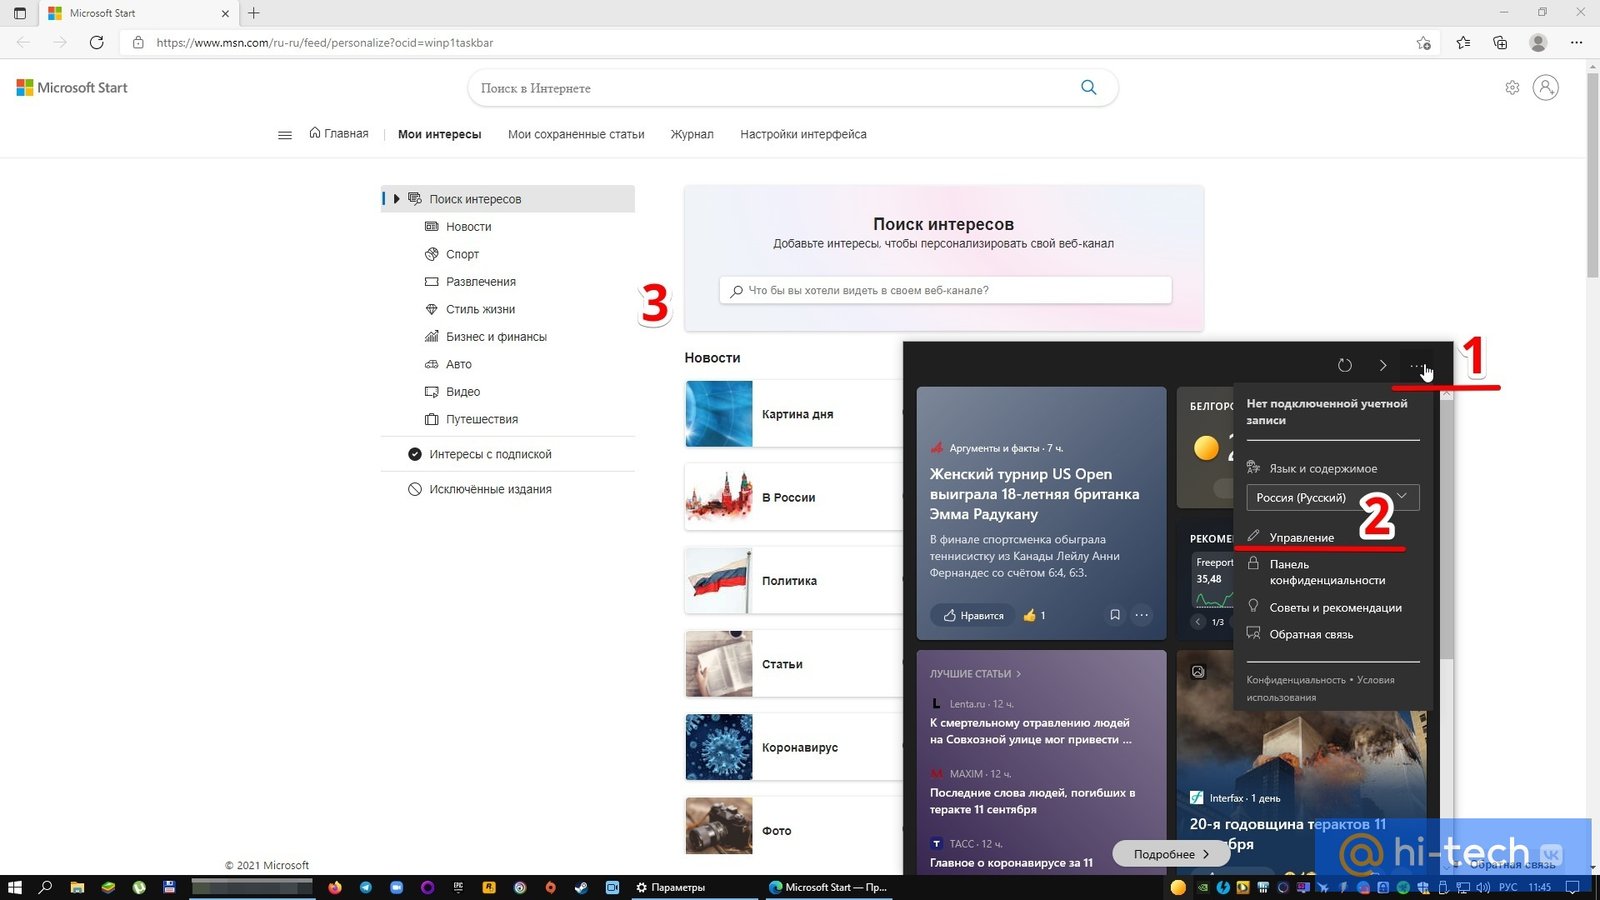The image size is (1600, 900).
Task: Open the Microsoft Start account sign-in icon
Action: click(x=1546, y=87)
